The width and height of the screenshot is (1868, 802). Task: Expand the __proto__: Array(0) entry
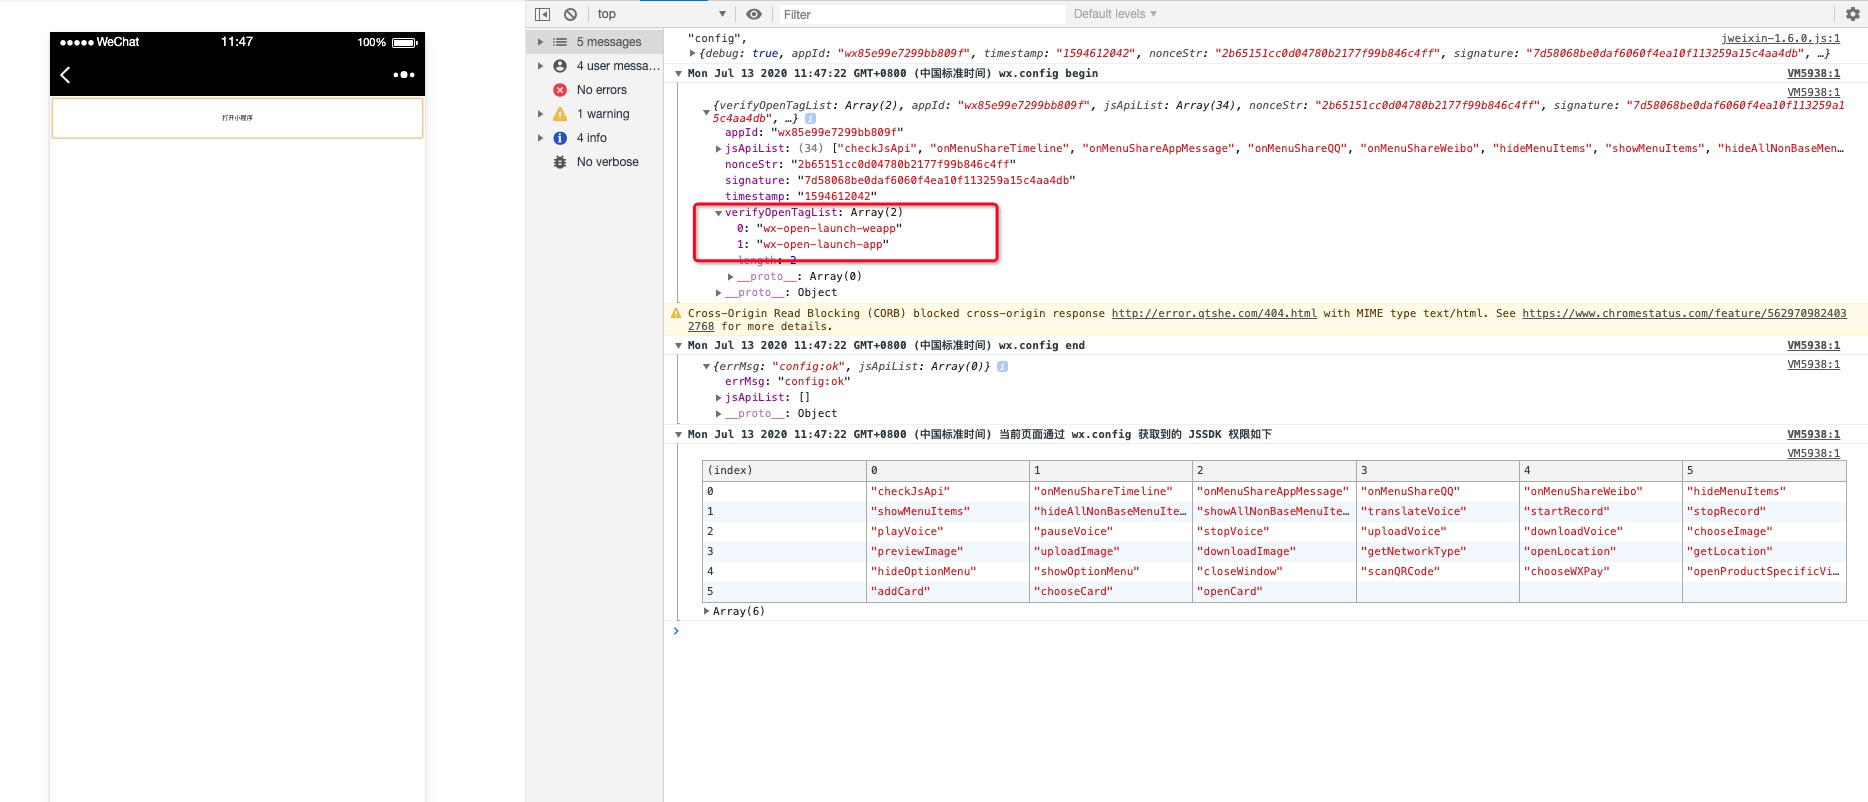point(731,277)
